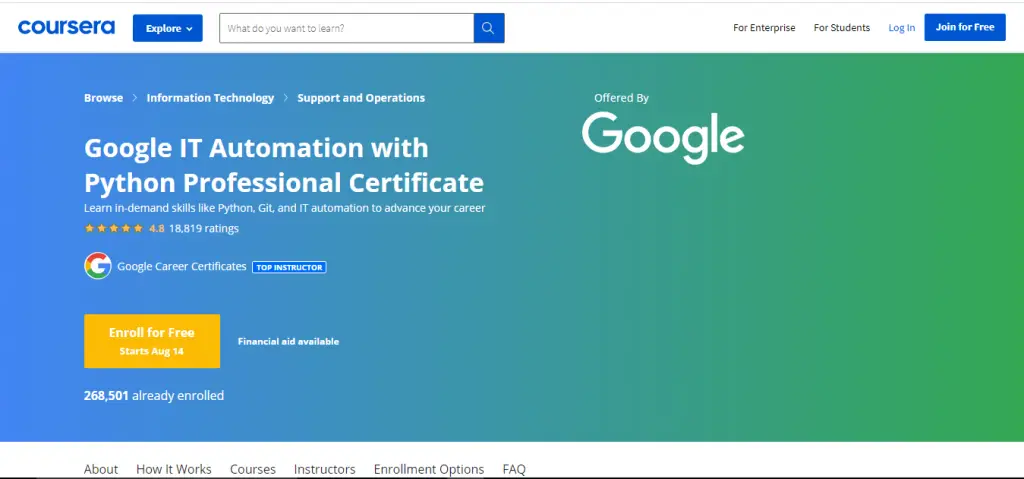Image resolution: width=1024 pixels, height=479 pixels.
Task: Open the Explore dropdown menu
Action: [168, 28]
